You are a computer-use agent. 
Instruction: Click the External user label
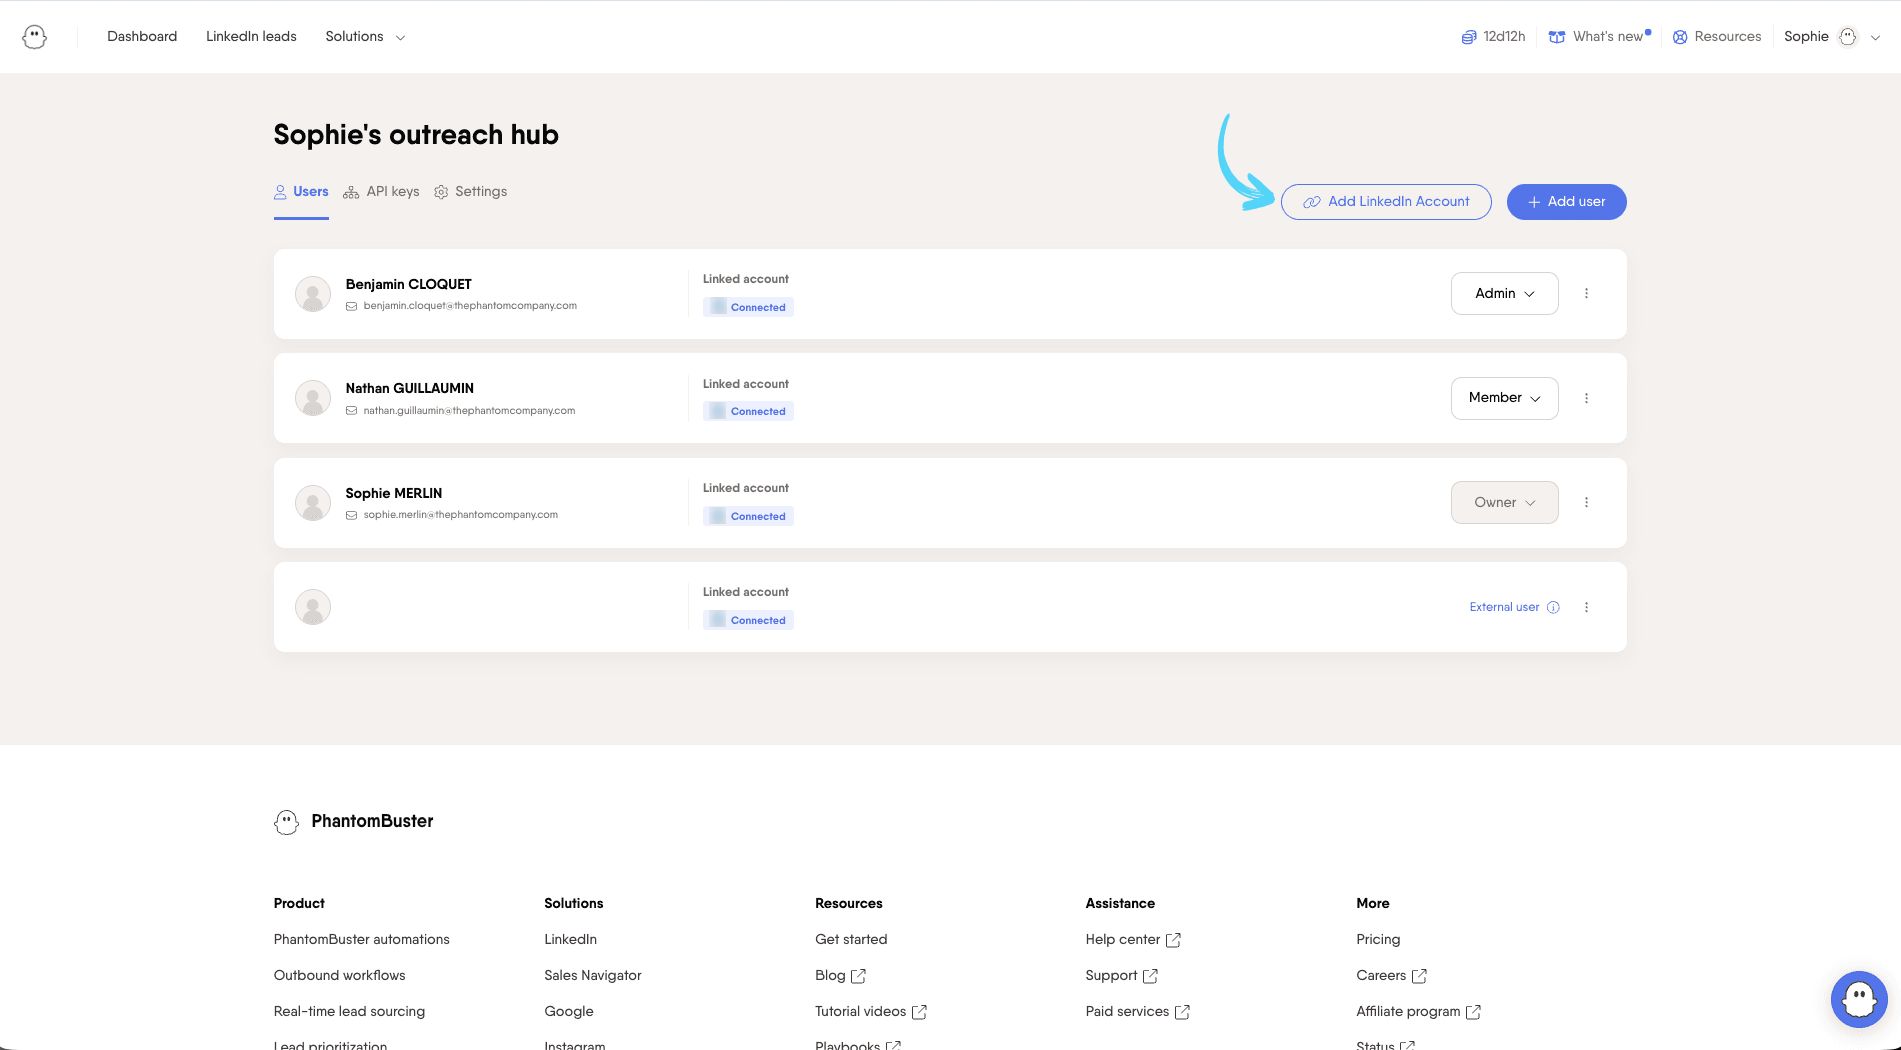point(1504,607)
